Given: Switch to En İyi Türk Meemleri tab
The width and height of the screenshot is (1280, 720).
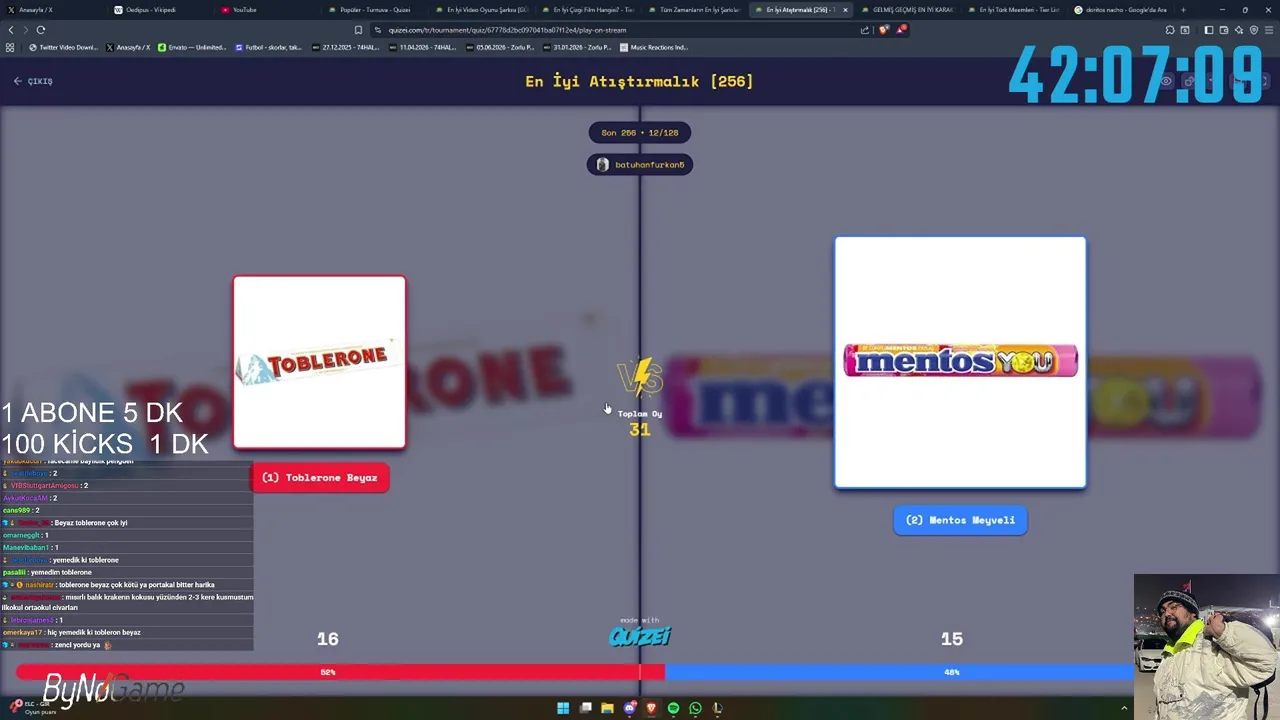Looking at the screenshot, I should [x=1014, y=10].
